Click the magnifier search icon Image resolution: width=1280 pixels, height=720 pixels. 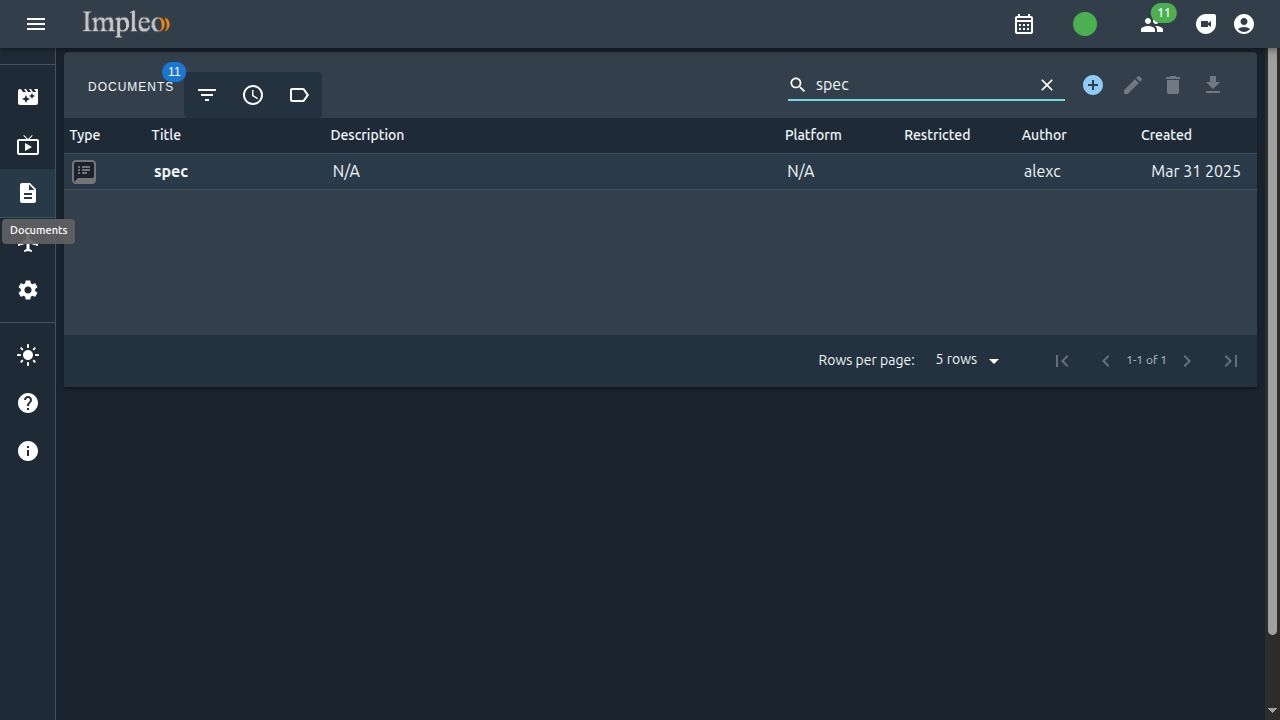pos(797,85)
